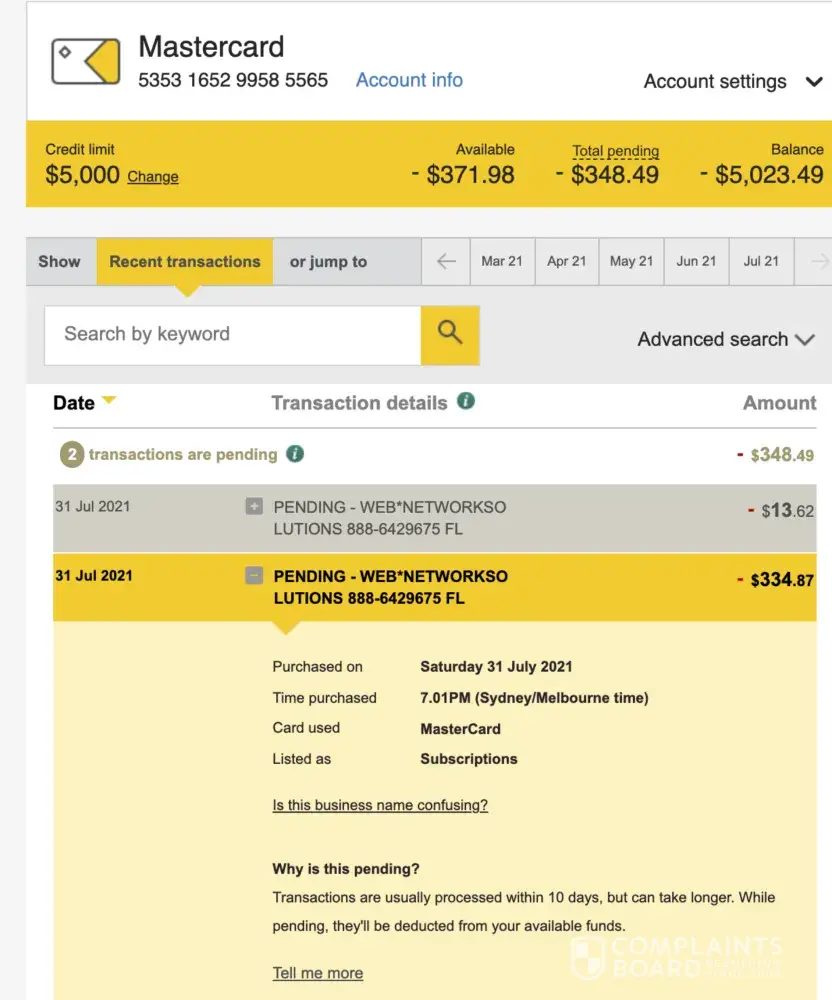
Task: Expand the Advanced search options
Action: pyautogui.click(x=726, y=340)
